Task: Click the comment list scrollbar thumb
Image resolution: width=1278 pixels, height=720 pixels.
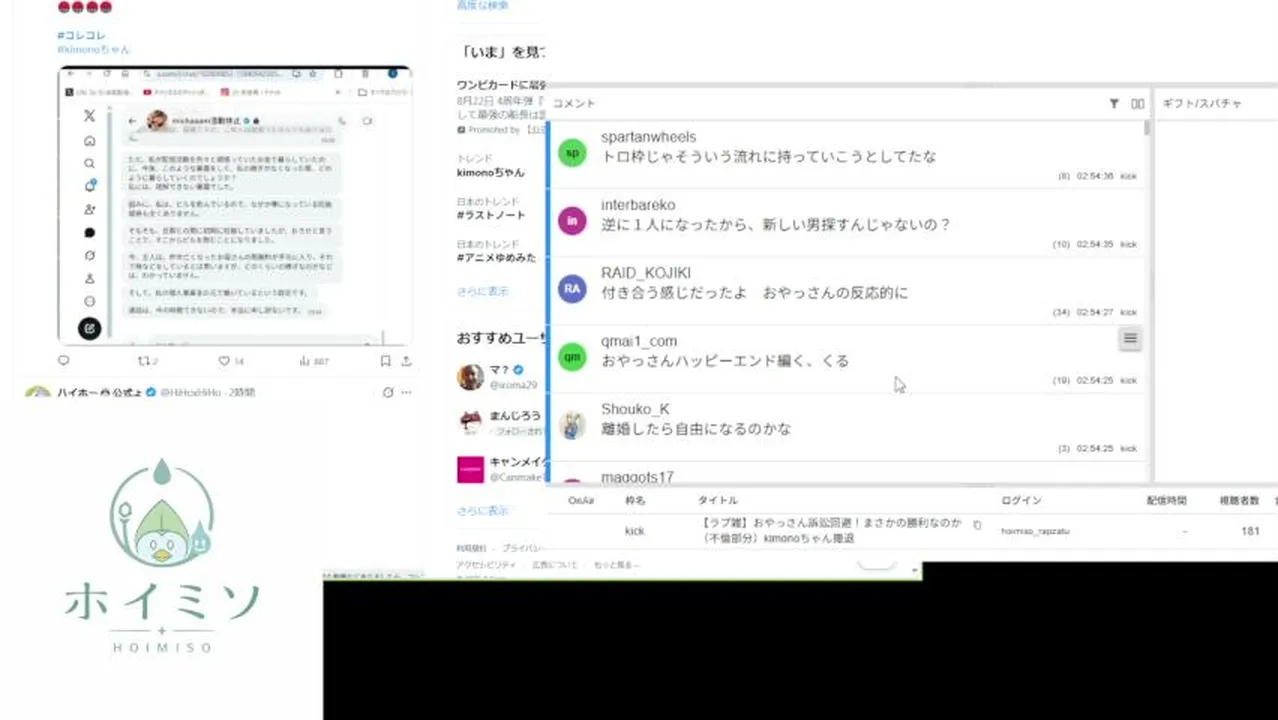Action: click(x=1147, y=128)
